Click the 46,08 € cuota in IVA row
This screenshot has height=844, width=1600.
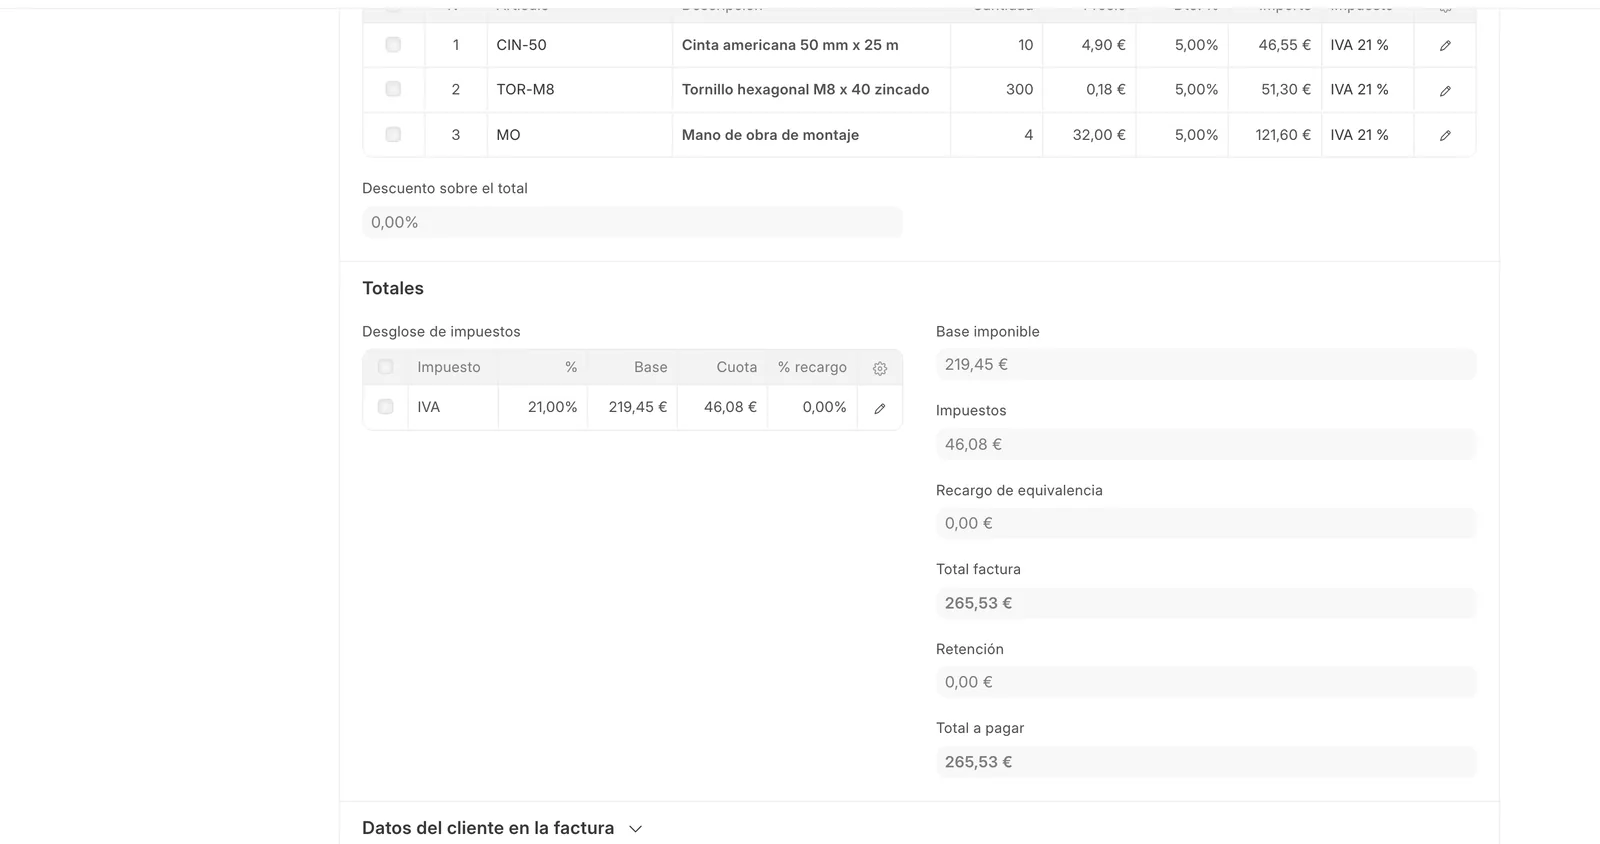tap(730, 407)
